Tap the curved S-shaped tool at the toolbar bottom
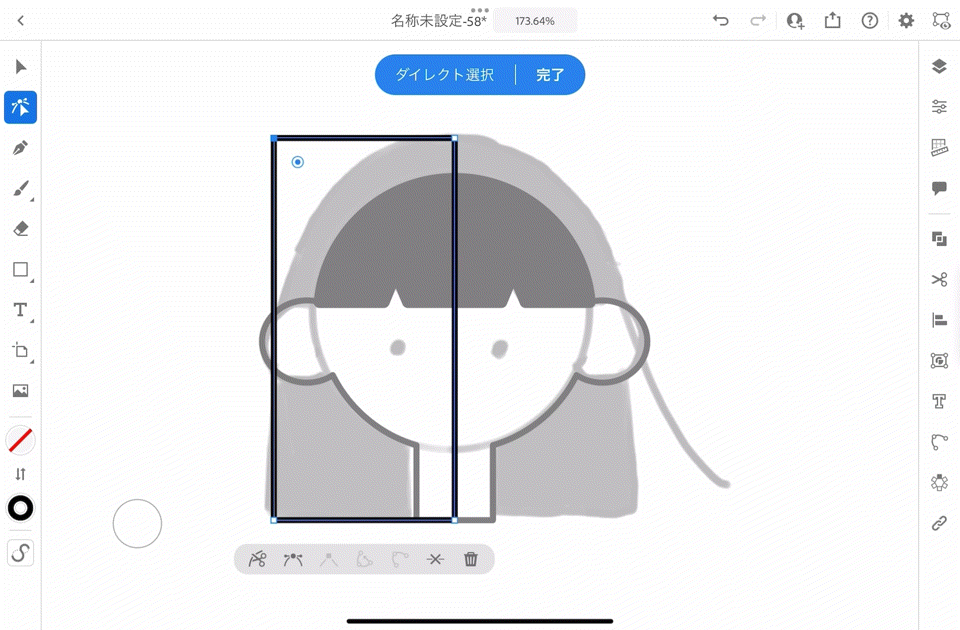This screenshot has width=960, height=630. click(x=20, y=553)
